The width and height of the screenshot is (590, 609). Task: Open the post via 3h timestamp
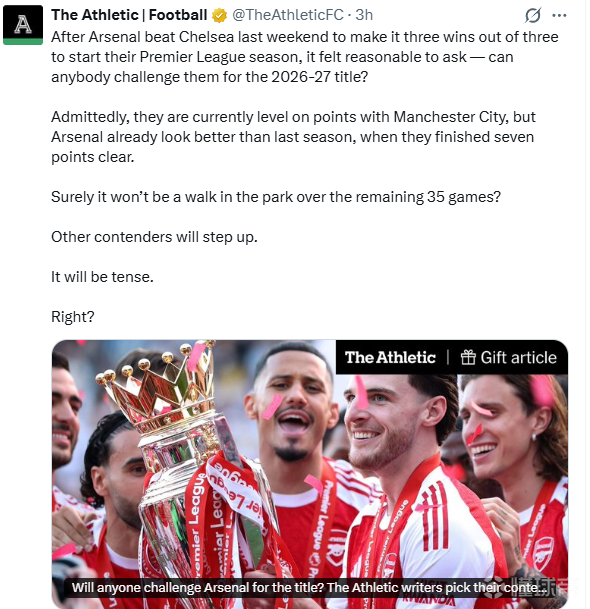(364, 15)
